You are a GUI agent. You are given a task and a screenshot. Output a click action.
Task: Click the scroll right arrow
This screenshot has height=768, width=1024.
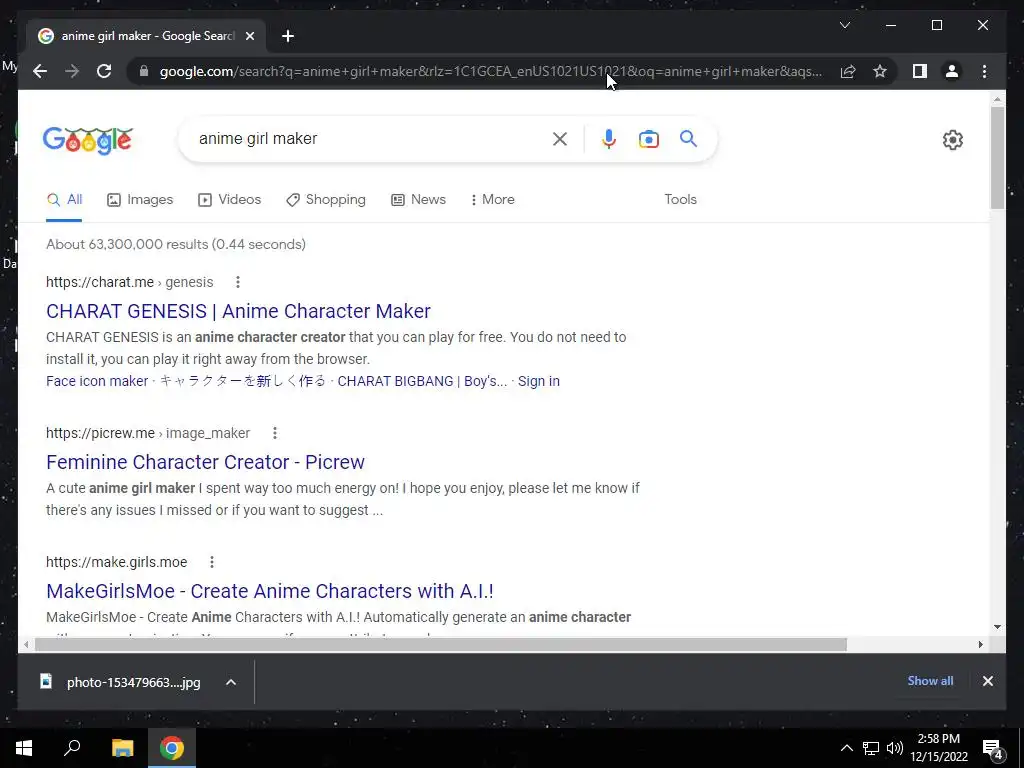(980, 645)
